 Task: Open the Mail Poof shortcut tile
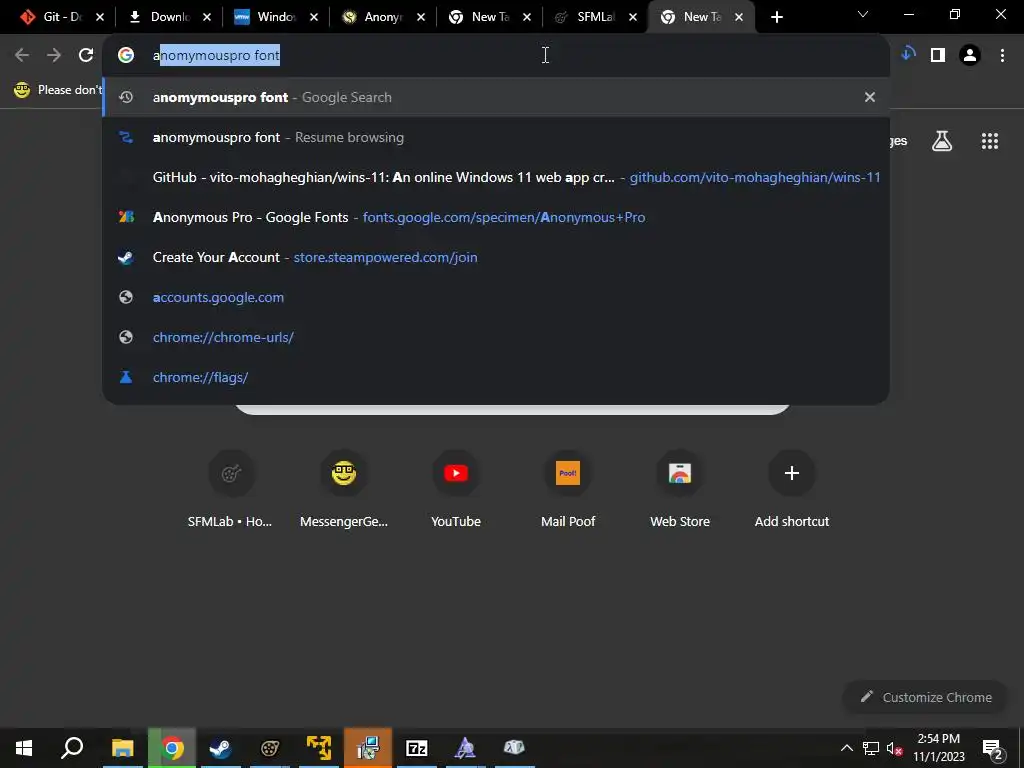(x=568, y=490)
